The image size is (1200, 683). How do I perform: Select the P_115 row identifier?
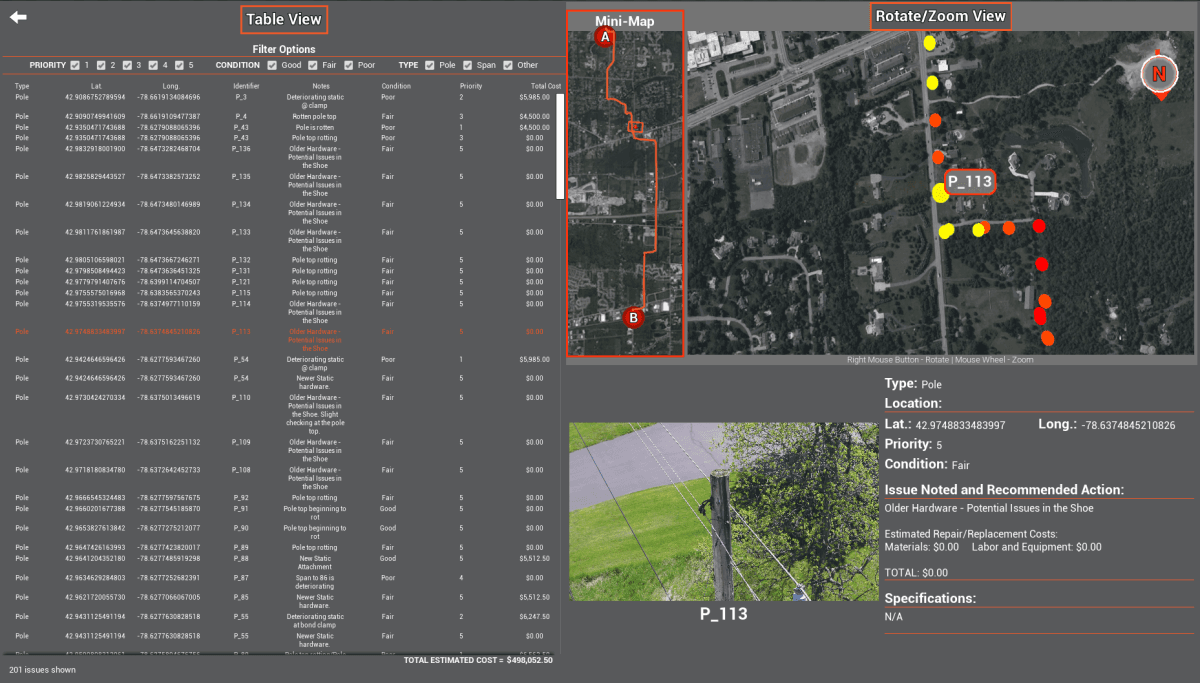click(241, 293)
